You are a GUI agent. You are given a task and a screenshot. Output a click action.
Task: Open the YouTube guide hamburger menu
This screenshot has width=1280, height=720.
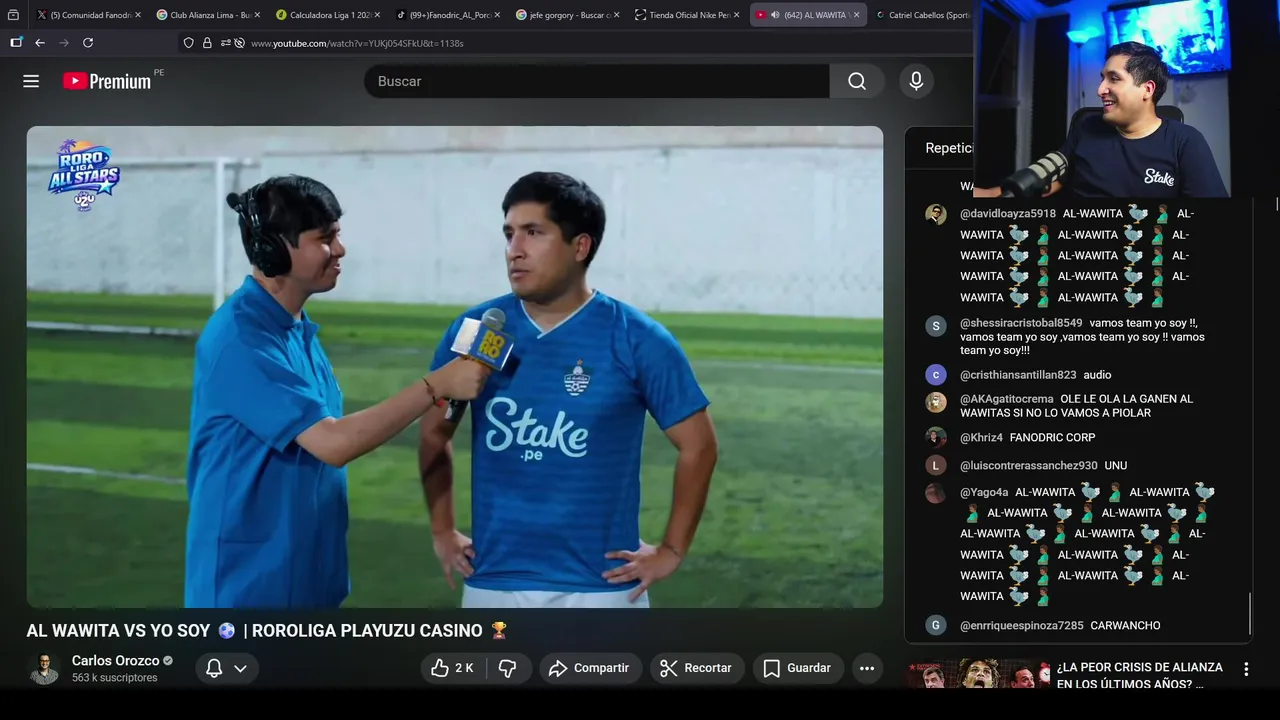[31, 81]
